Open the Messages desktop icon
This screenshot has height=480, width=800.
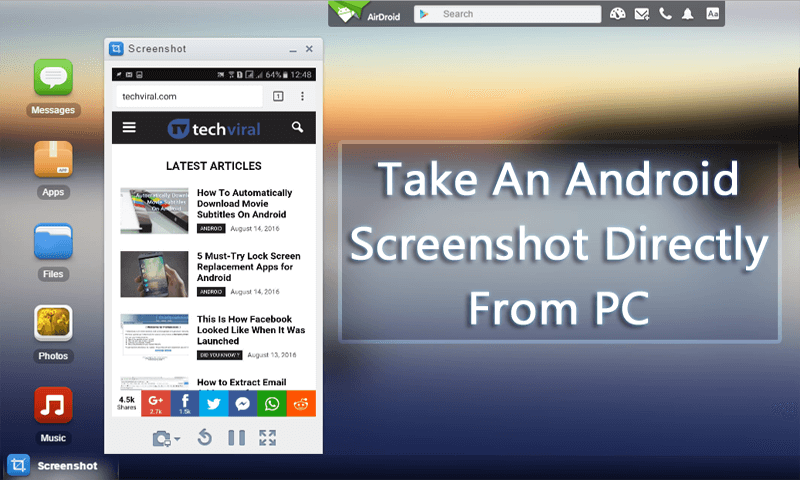(x=53, y=78)
